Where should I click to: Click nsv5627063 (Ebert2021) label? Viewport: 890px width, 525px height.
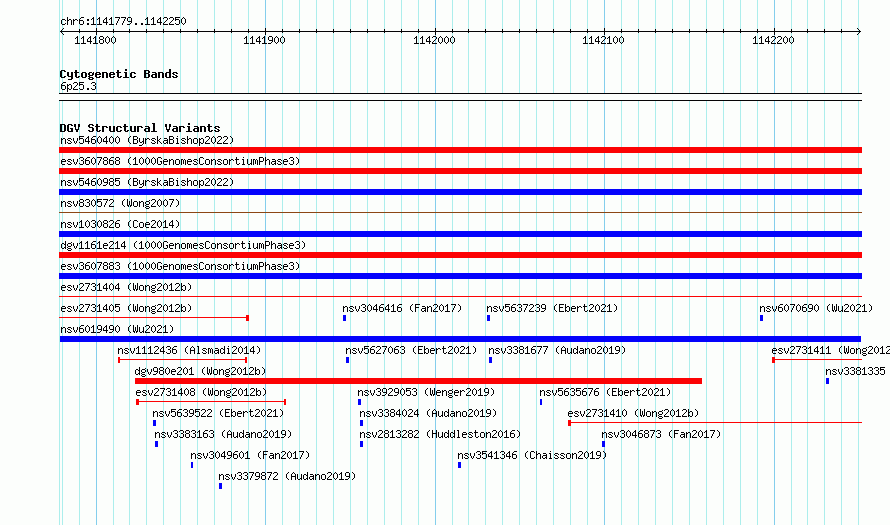411,350
